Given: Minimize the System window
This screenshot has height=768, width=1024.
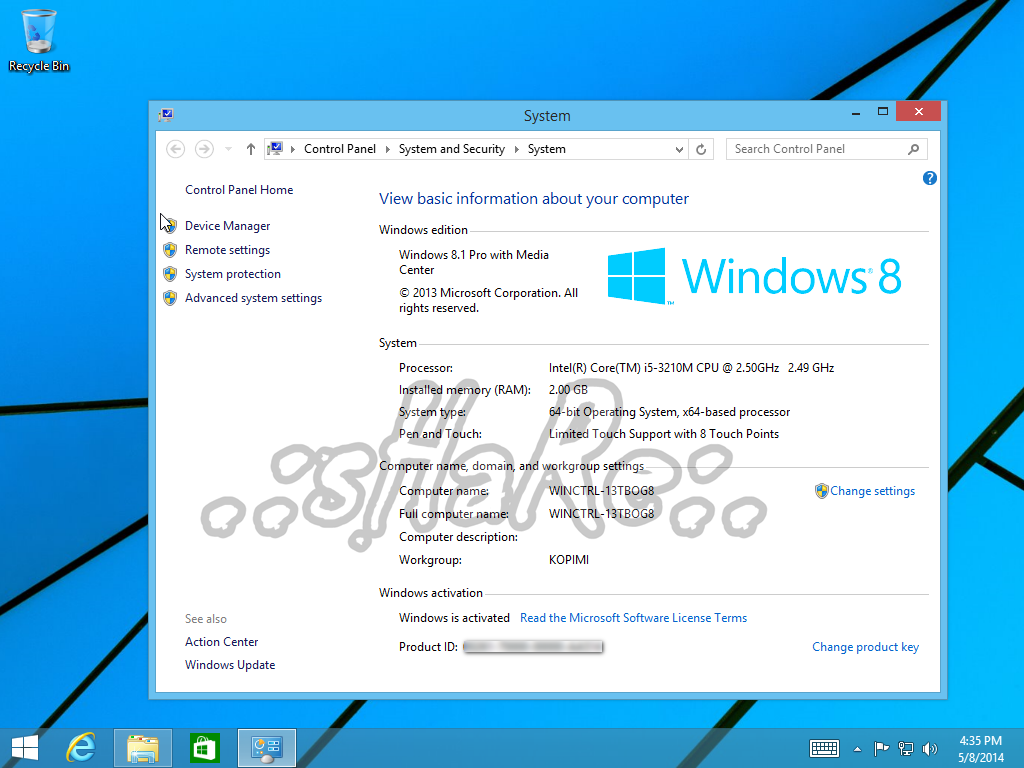Looking at the screenshot, I should 856,112.
